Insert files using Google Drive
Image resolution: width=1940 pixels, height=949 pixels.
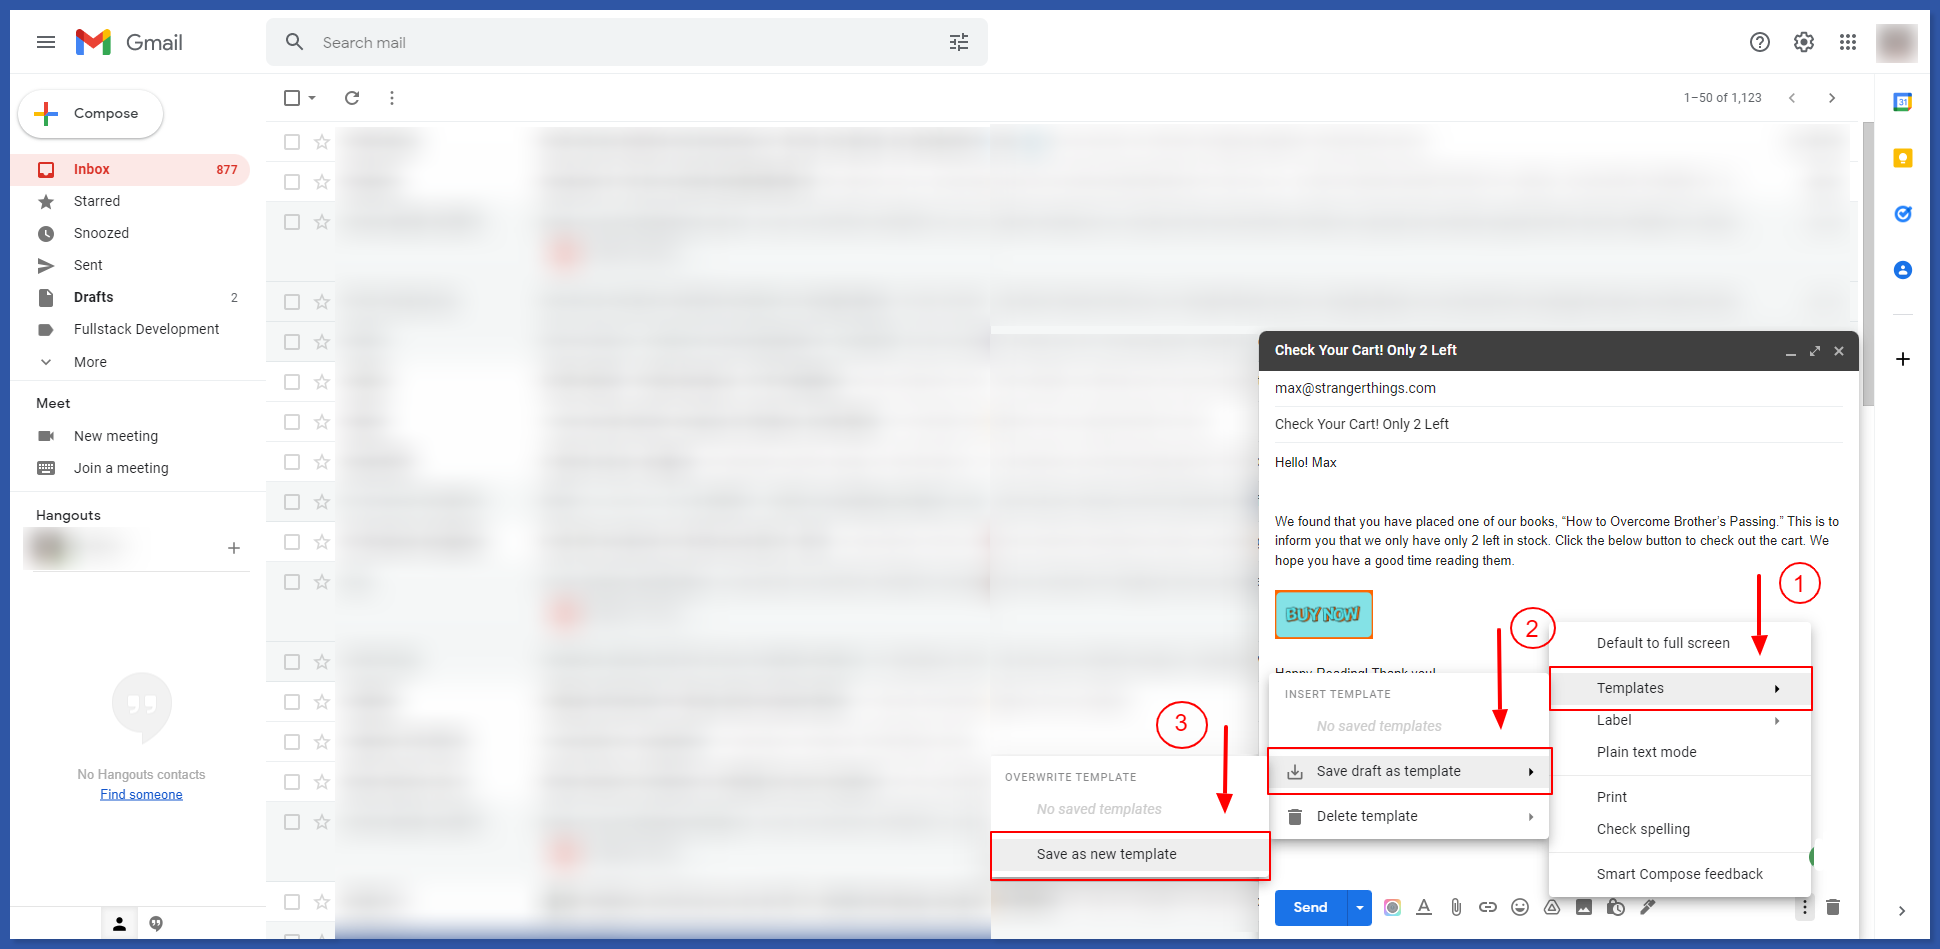click(x=1552, y=907)
